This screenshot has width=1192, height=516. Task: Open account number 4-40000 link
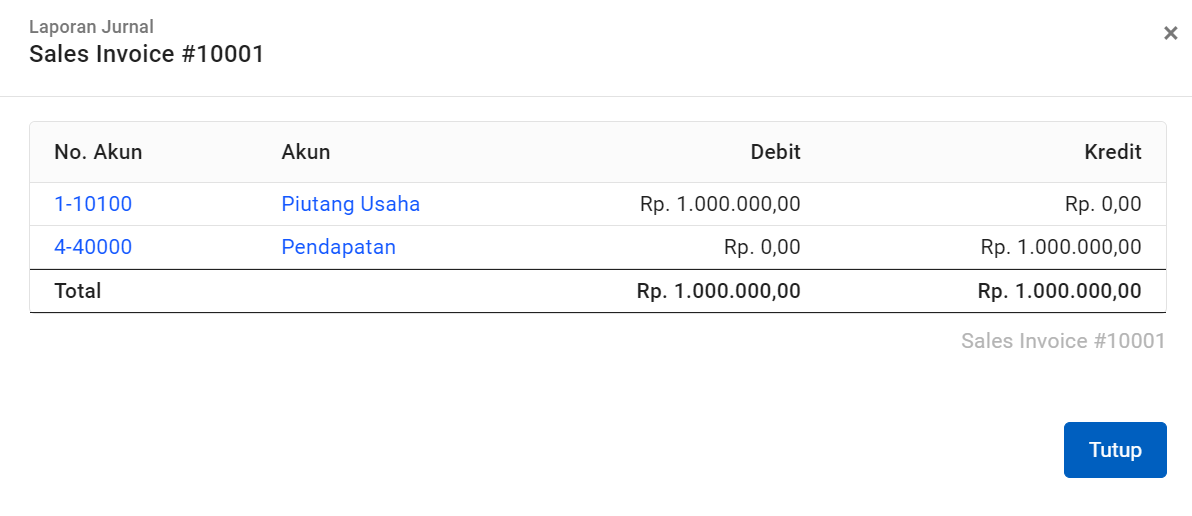click(x=93, y=247)
